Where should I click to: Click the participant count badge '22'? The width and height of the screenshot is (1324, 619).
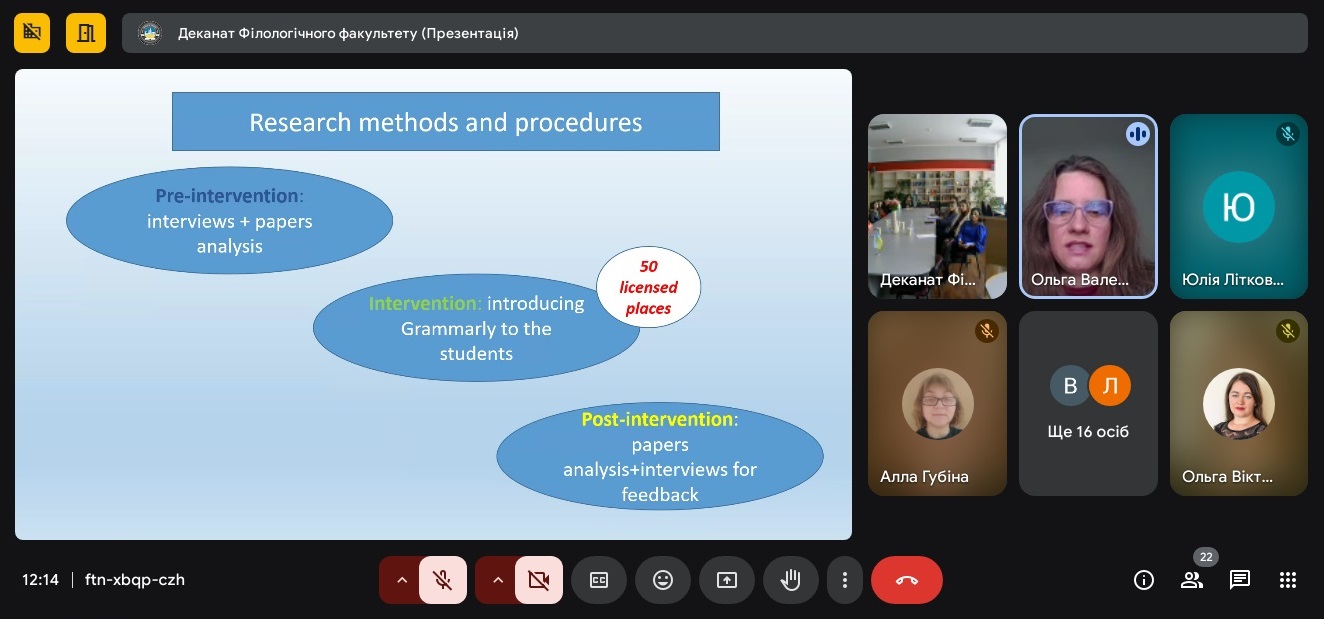[x=1206, y=557]
